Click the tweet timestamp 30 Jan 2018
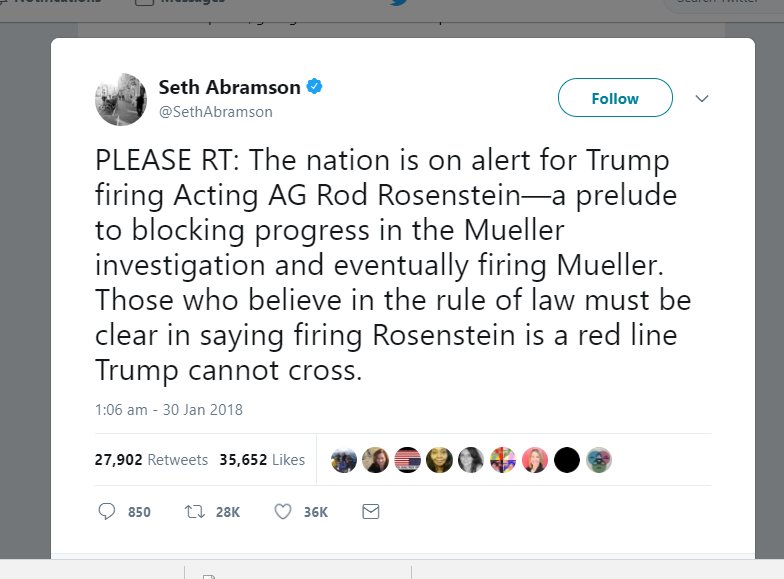The height and width of the screenshot is (579, 784). pyautogui.click(x=169, y=409)
